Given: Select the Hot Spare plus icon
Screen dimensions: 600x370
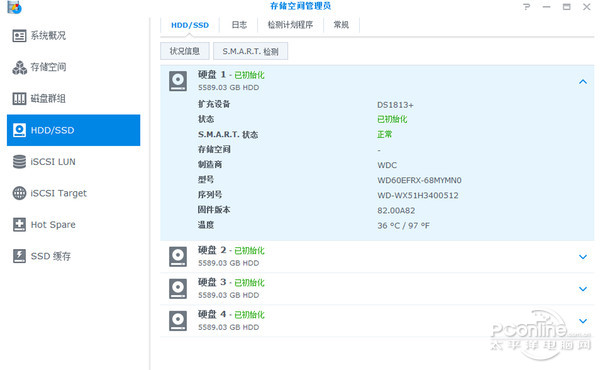Looking at the screenshot, I should [19, 225].
